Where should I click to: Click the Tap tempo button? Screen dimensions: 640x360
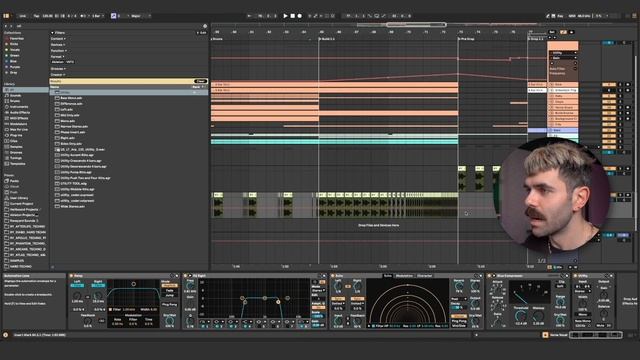(36, 16)
